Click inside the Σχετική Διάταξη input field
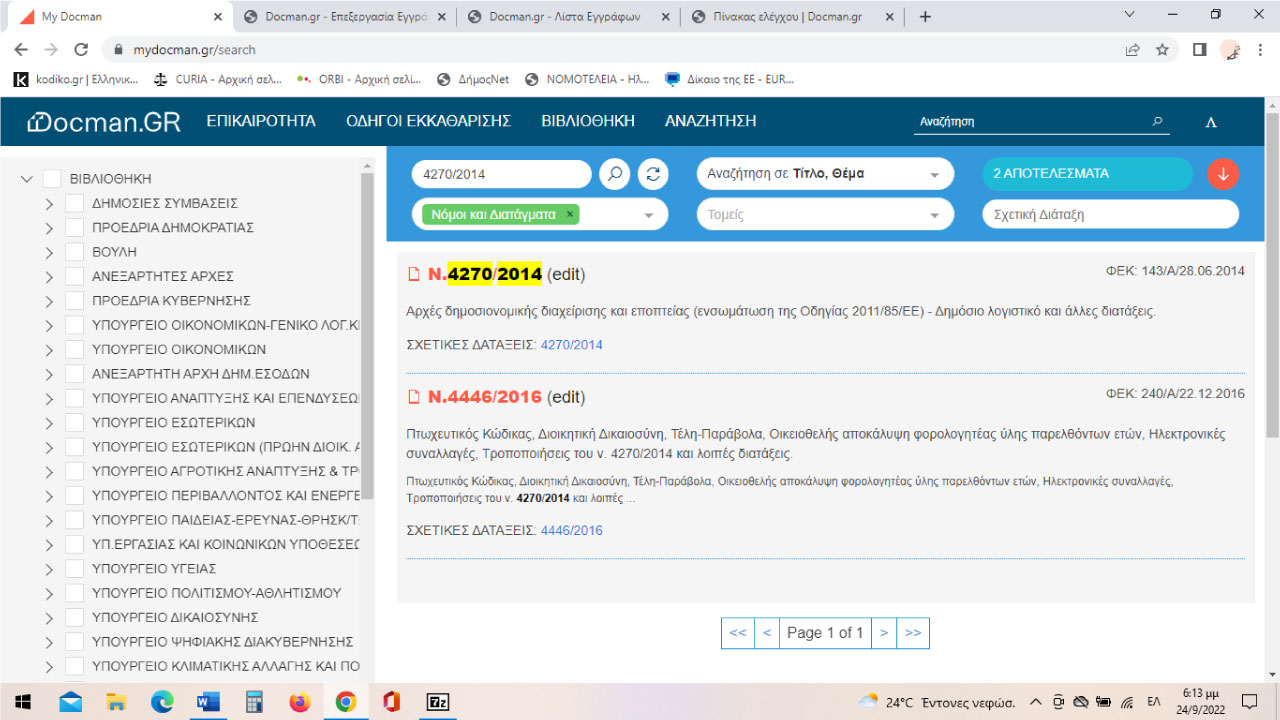1280x720 pixels. pos(1109,214)
